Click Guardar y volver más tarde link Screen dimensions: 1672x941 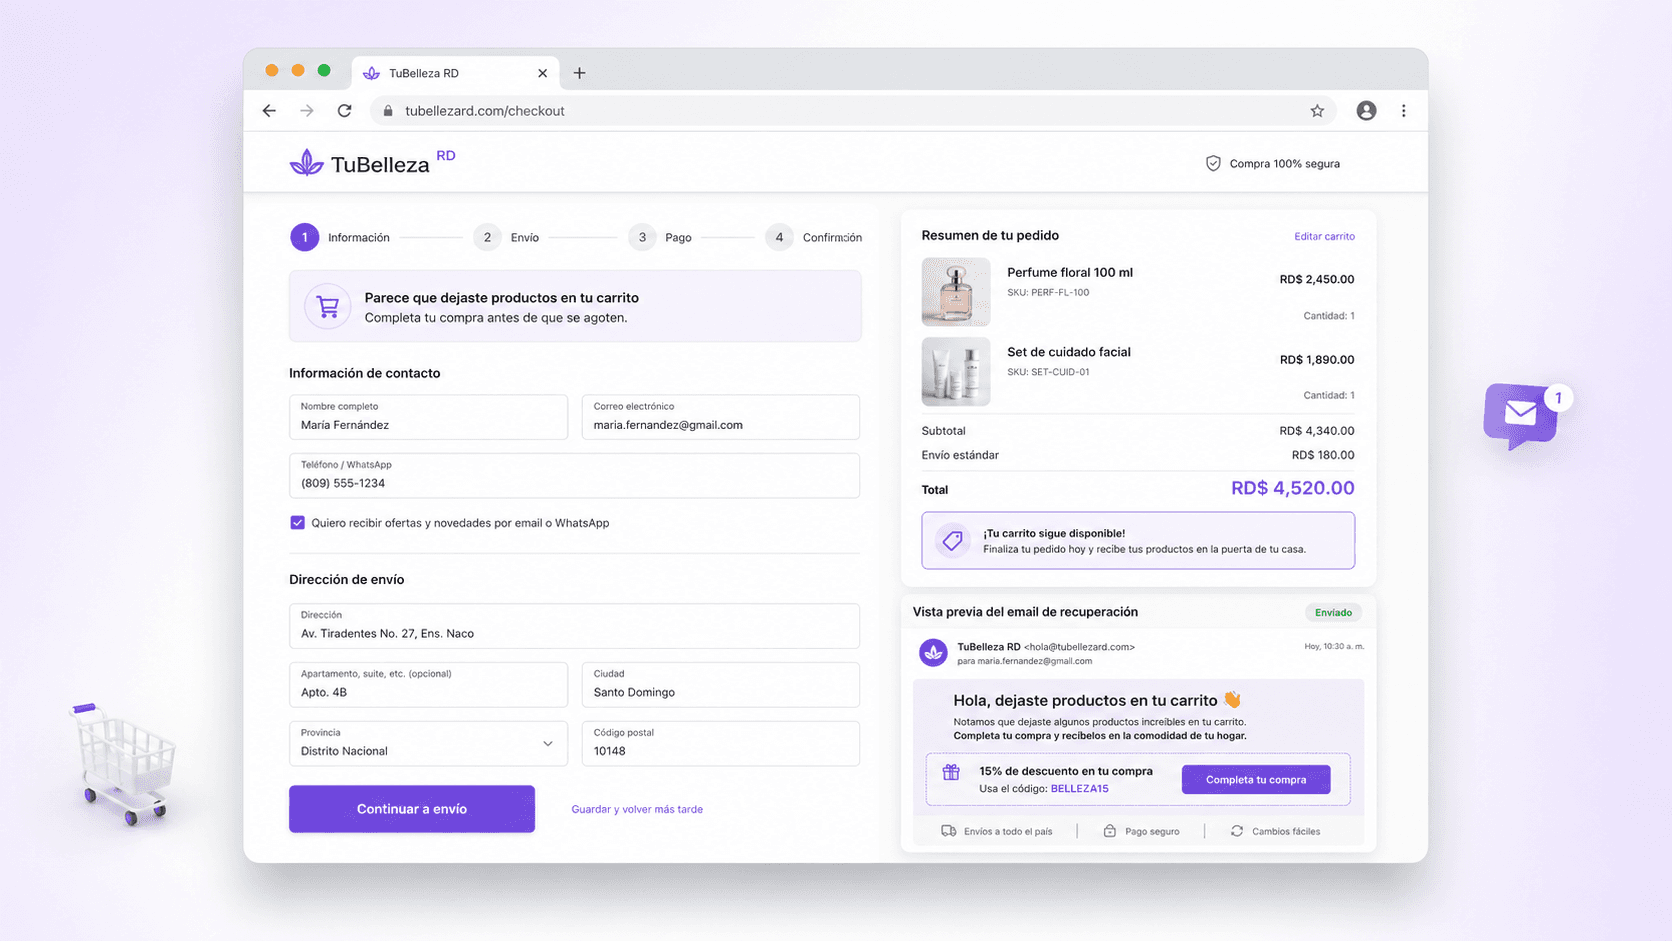coord(637,809)
